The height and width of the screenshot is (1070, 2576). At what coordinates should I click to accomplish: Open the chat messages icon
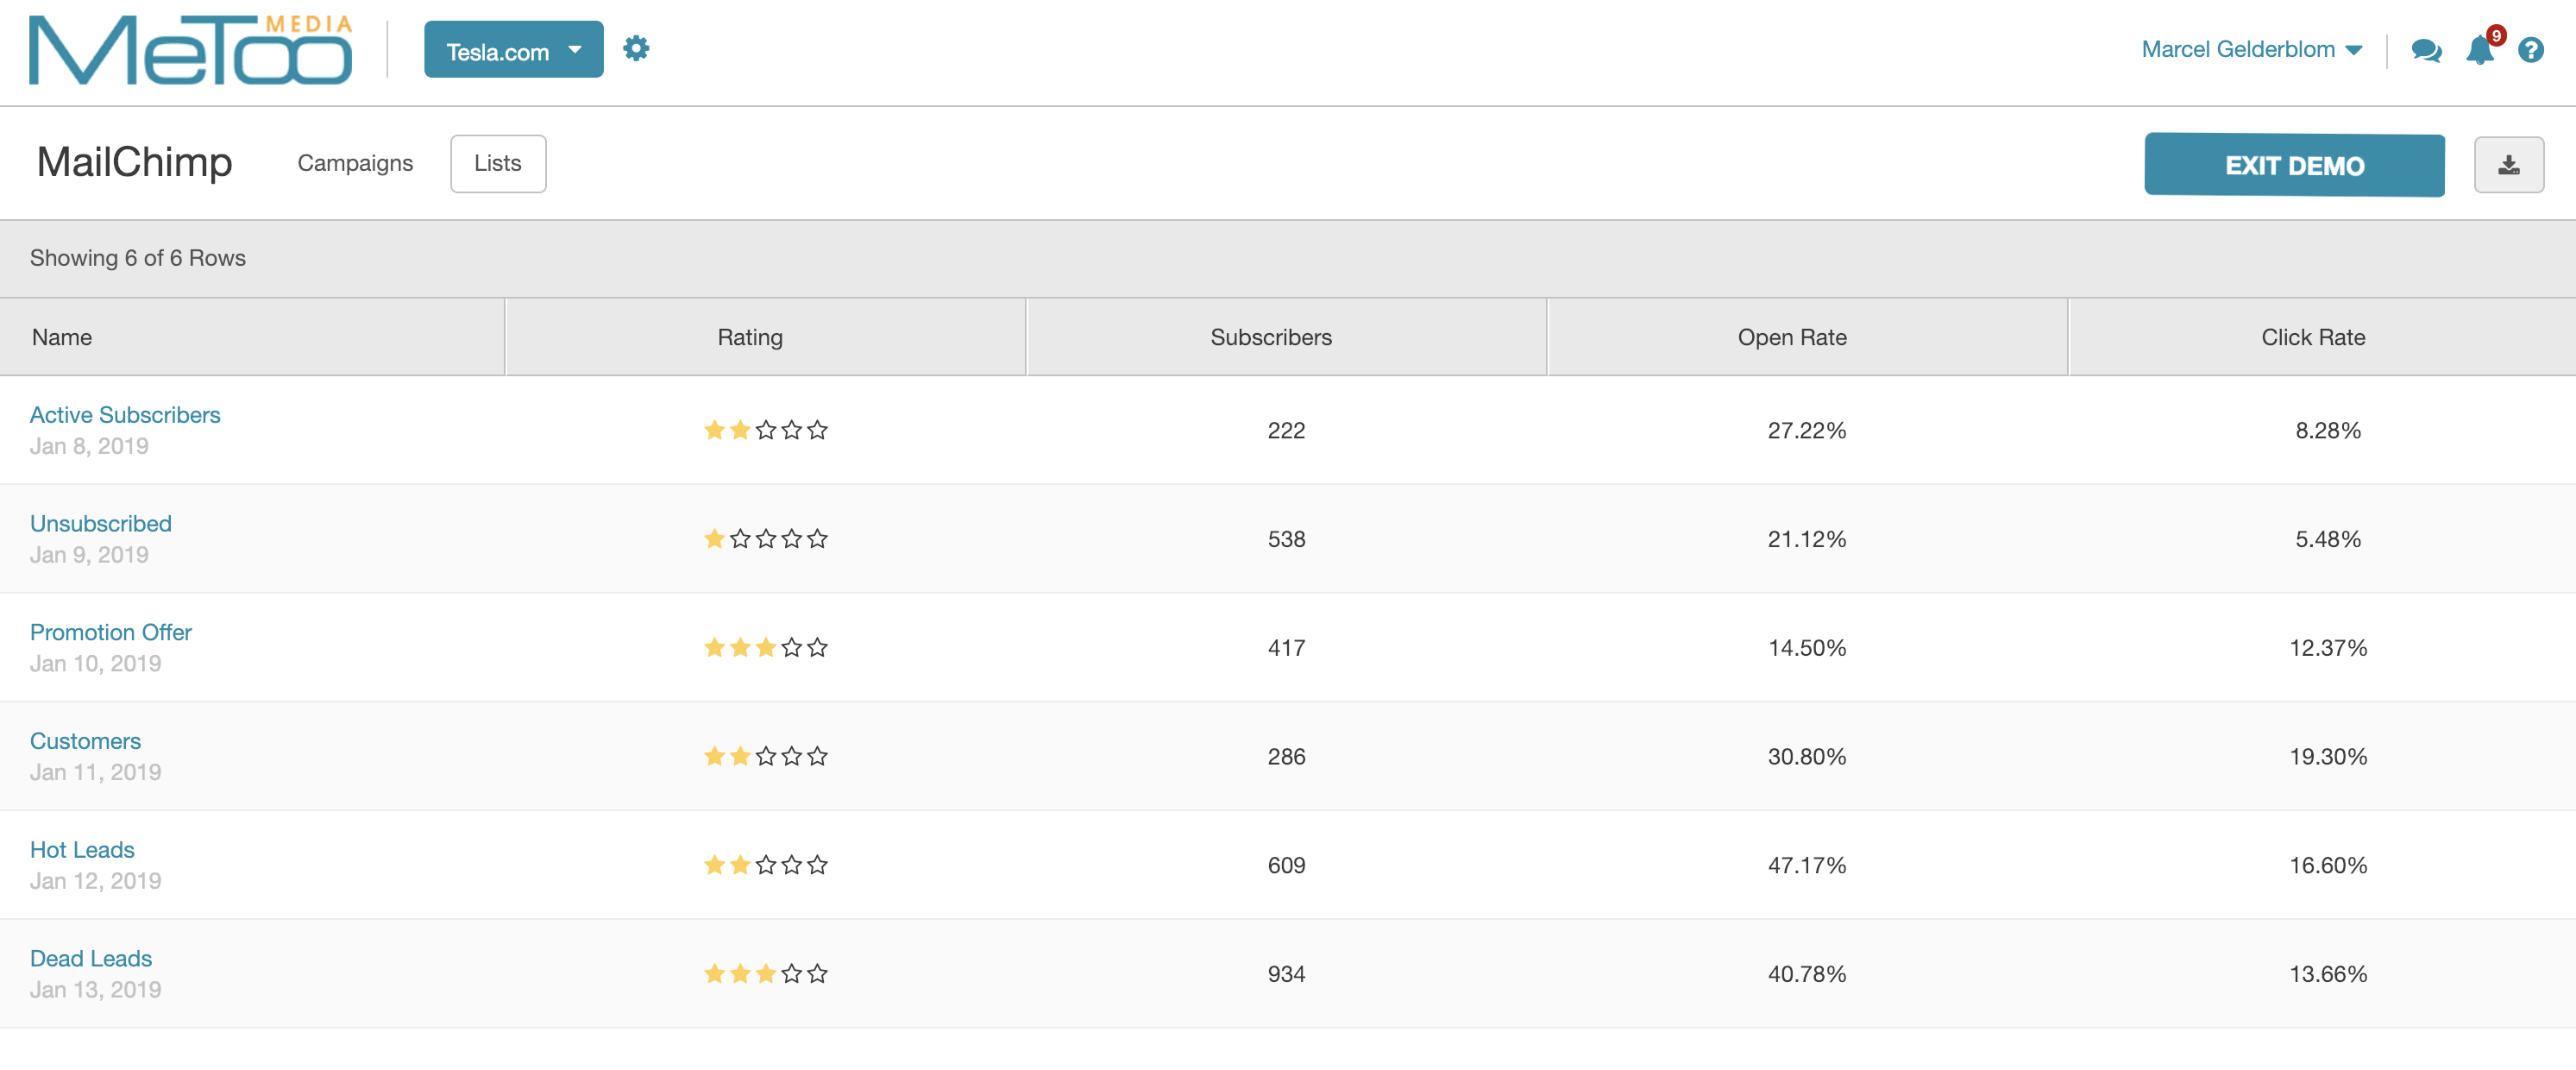click(x=2426, y=50)
